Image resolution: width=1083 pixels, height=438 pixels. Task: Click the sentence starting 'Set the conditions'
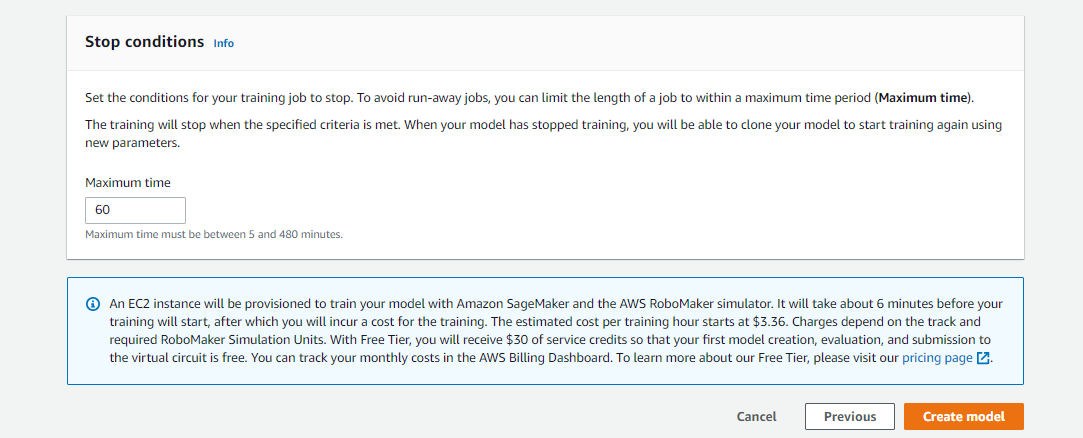[400, 98]
